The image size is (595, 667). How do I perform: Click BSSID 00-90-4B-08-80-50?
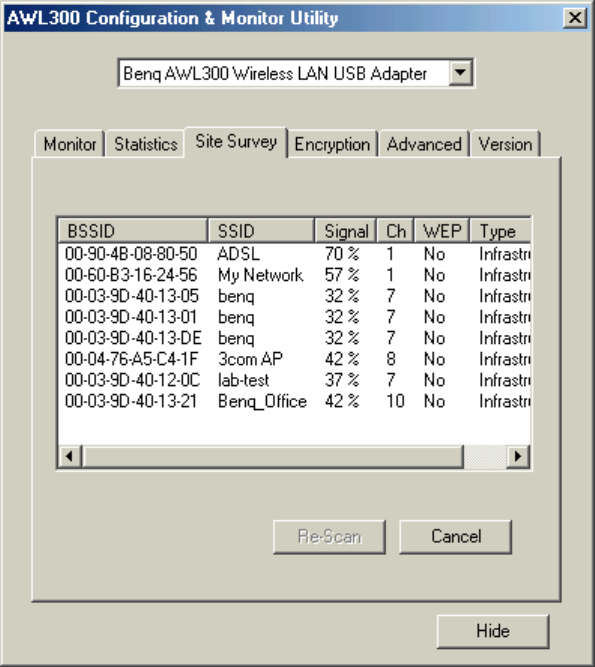[x=131, y=254]
